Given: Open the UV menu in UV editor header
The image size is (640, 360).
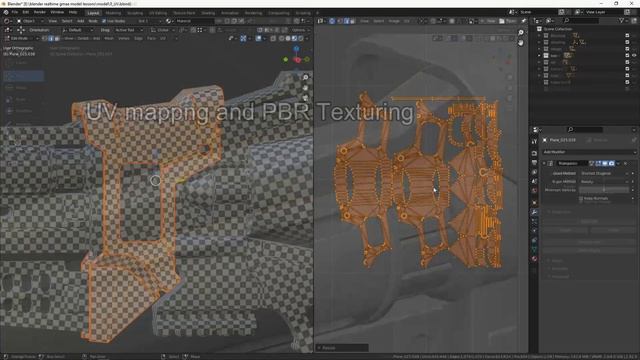Looking at the screenshot, I should tap(407, 21).
